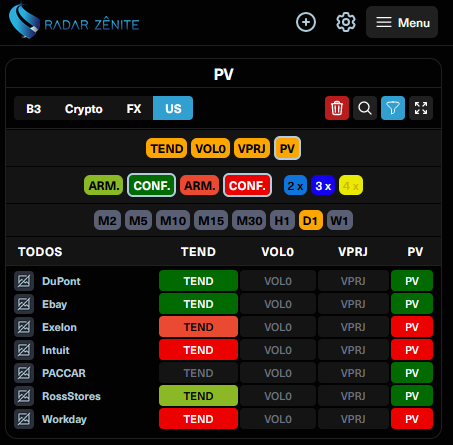453x445 pixels.
Task: Expand panel with fullscreen icon
Action: 421,108
